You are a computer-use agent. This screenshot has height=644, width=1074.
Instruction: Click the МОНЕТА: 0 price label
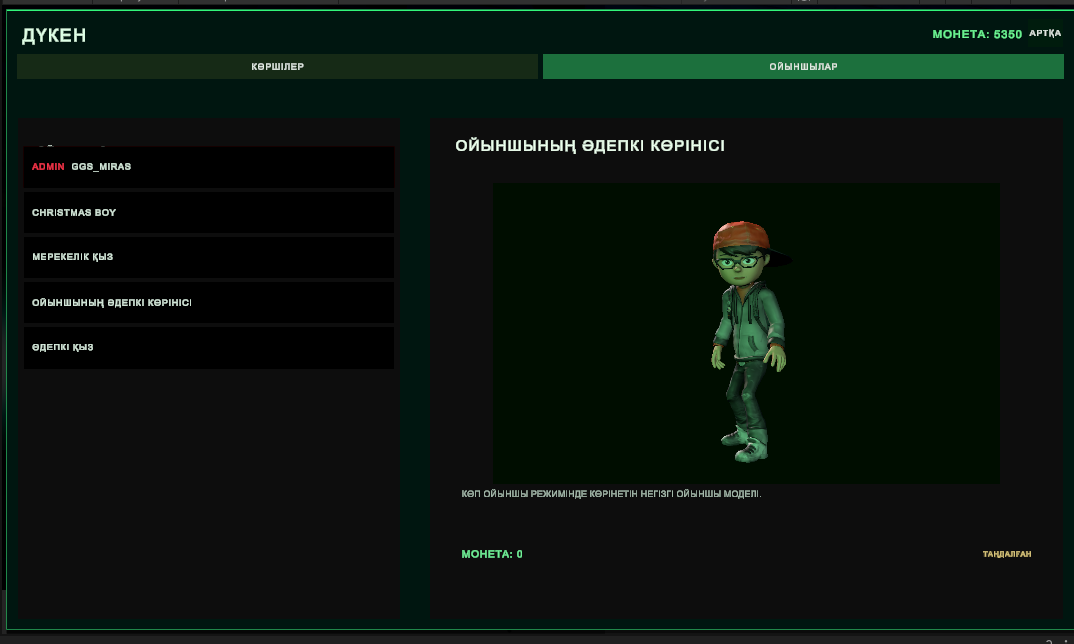click(x=492, y=554)
